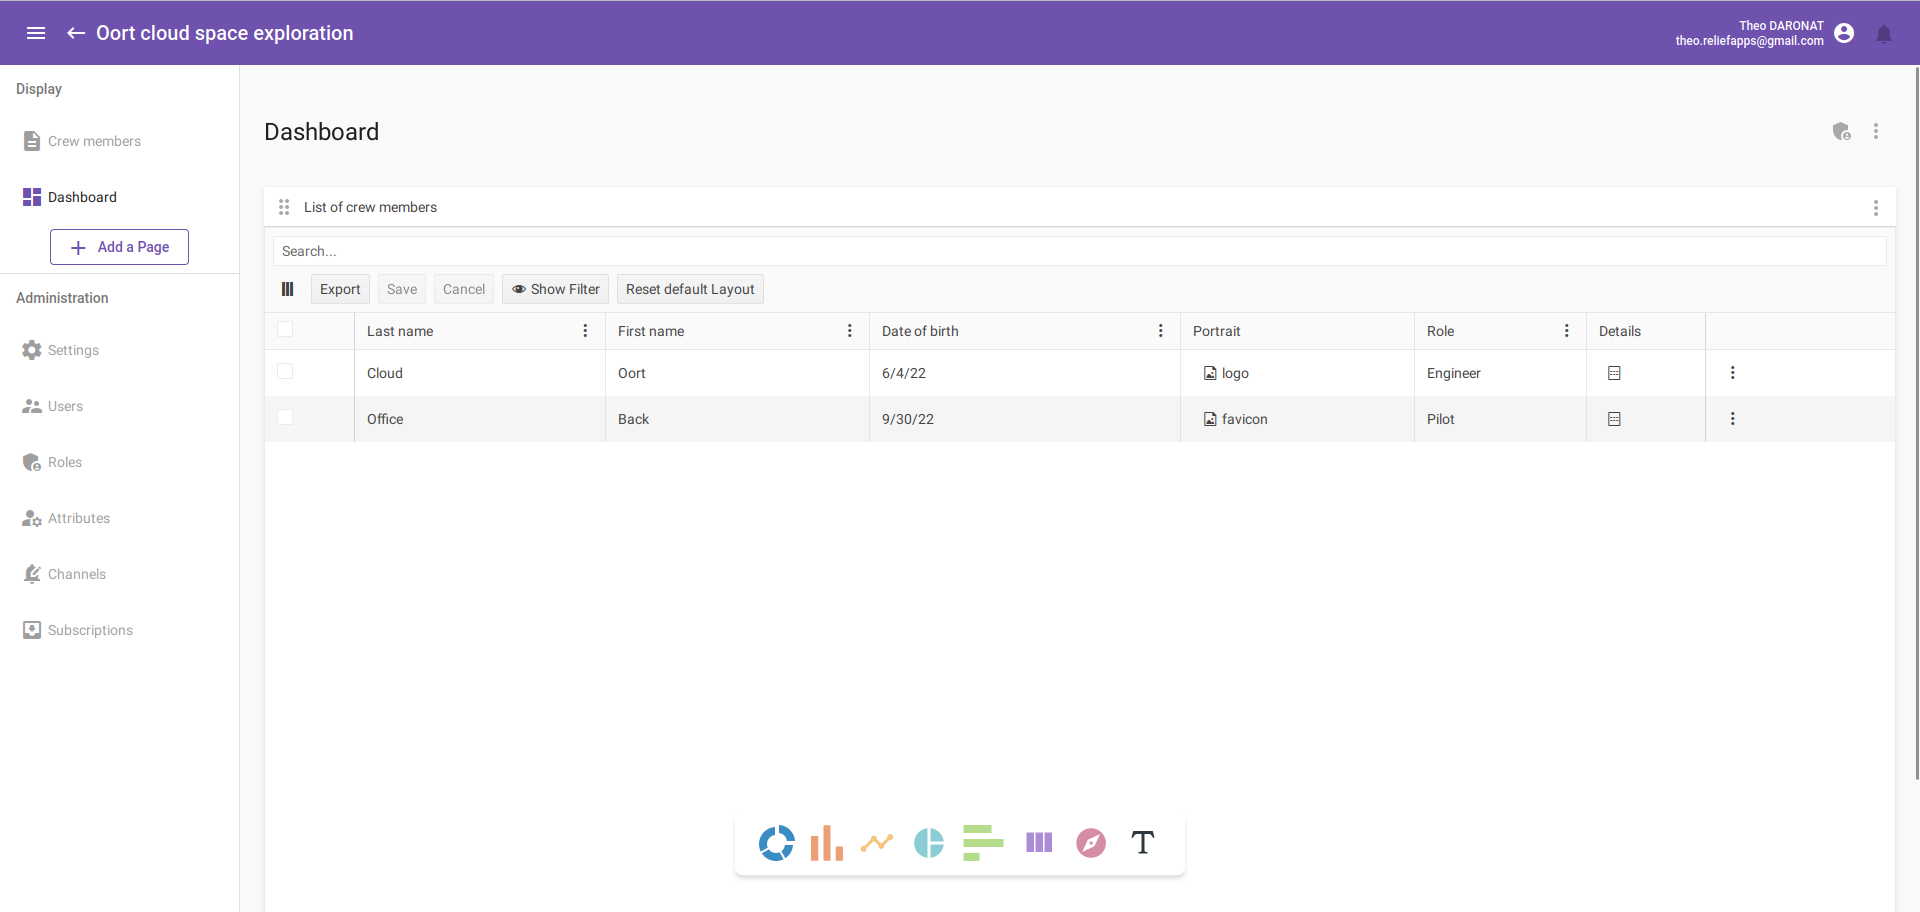Viewport: 1920px width, 912px height.
Task: Open the column chooser icon
Action: [288, 289]
